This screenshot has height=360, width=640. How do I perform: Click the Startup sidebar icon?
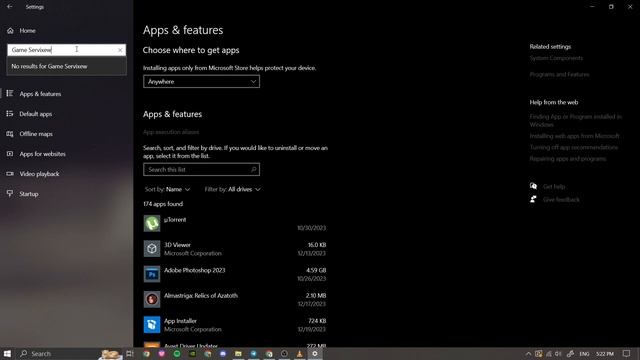coord(10,193)
